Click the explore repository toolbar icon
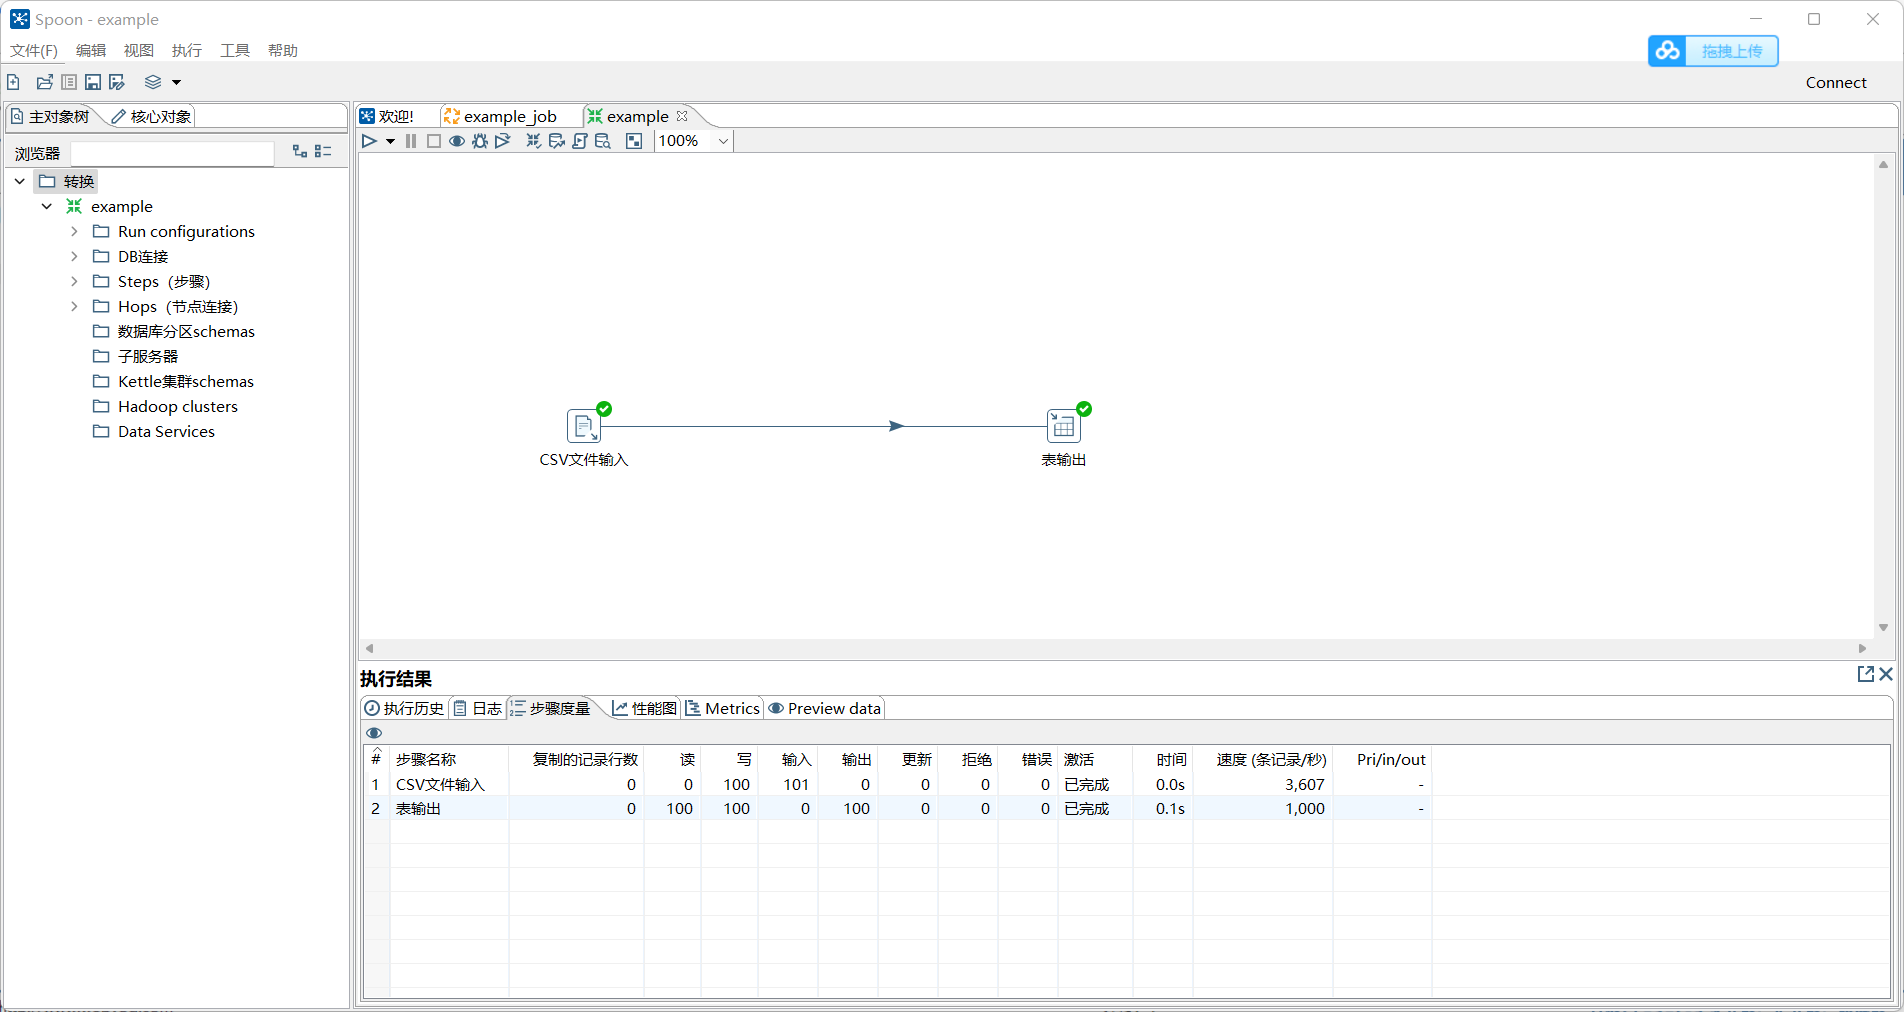The height and width of the screenshot is (1012, 1904). click(69, 82)
